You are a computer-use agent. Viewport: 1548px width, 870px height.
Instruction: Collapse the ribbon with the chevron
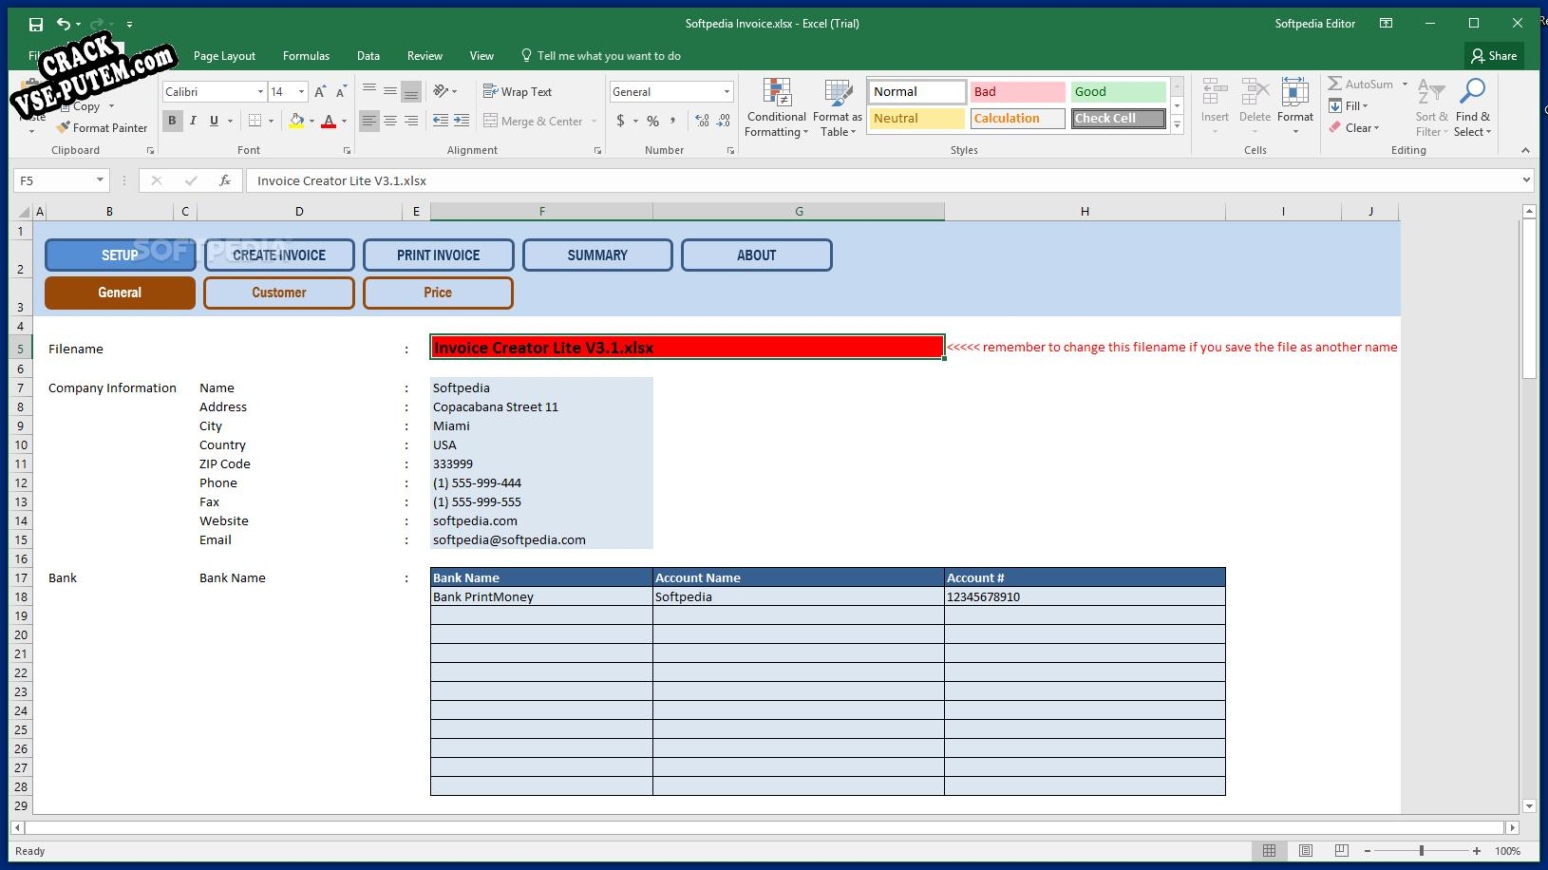pyautogui.click(x=1525, y=151)
